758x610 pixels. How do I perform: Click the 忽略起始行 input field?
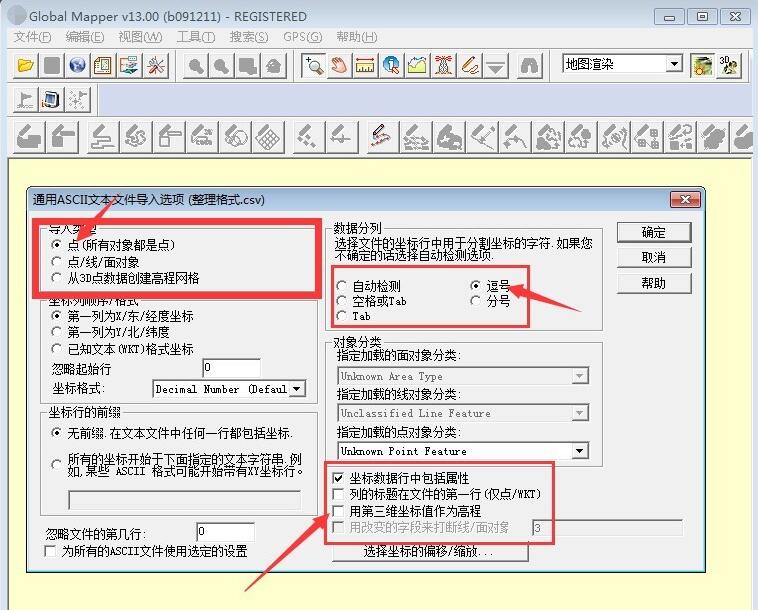(232, 368)
